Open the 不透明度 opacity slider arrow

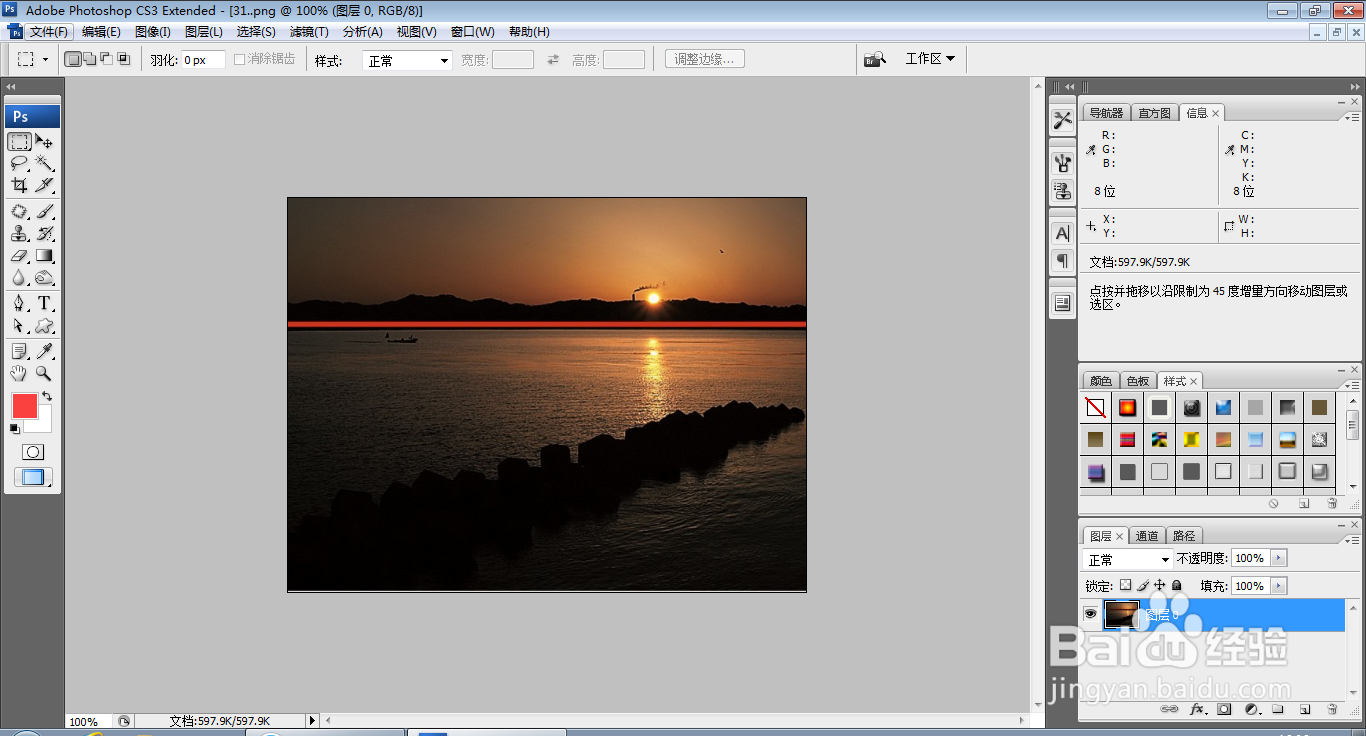[1279, 558]
